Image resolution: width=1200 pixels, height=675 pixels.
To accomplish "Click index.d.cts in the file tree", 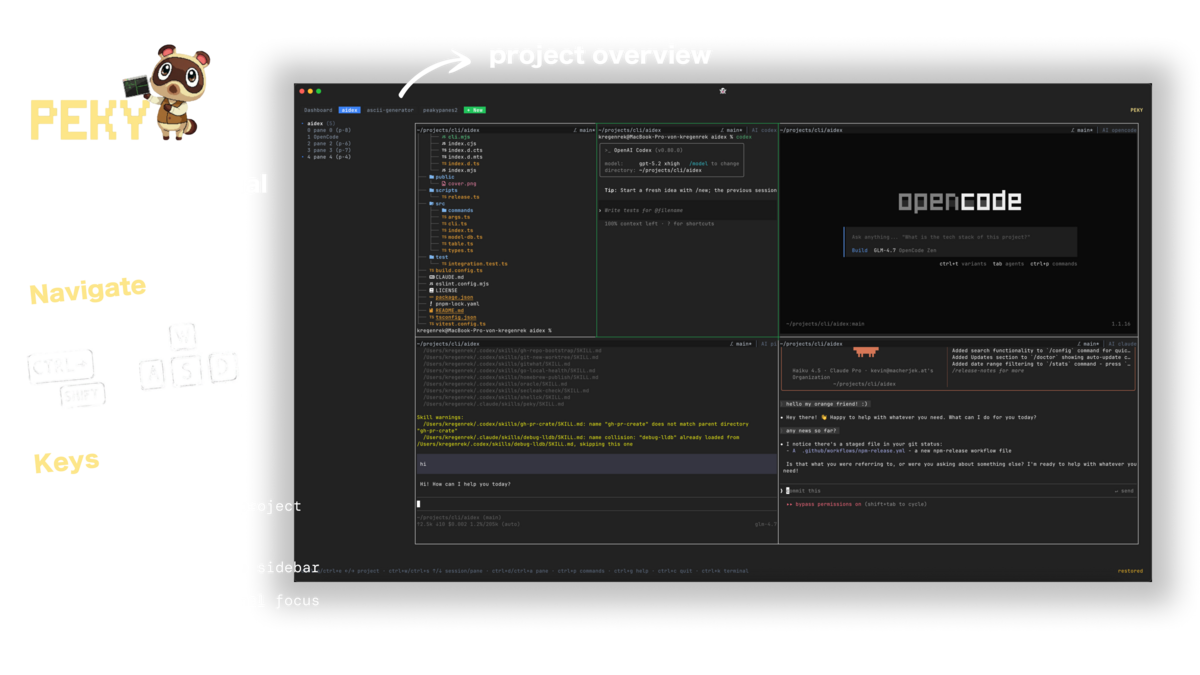I will [463, 150].
